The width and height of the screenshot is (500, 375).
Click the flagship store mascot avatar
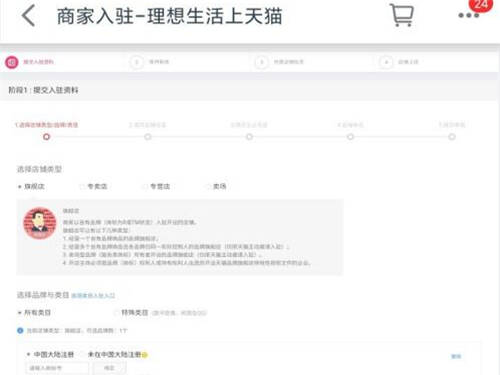[40, 223]
